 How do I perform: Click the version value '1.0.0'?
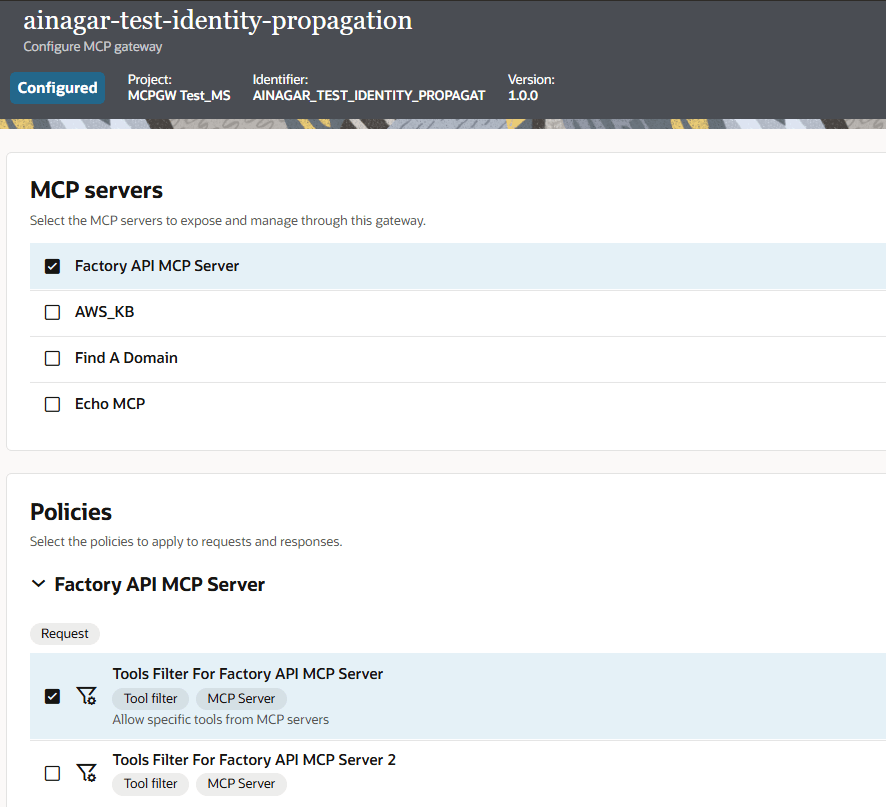(523, 96)
